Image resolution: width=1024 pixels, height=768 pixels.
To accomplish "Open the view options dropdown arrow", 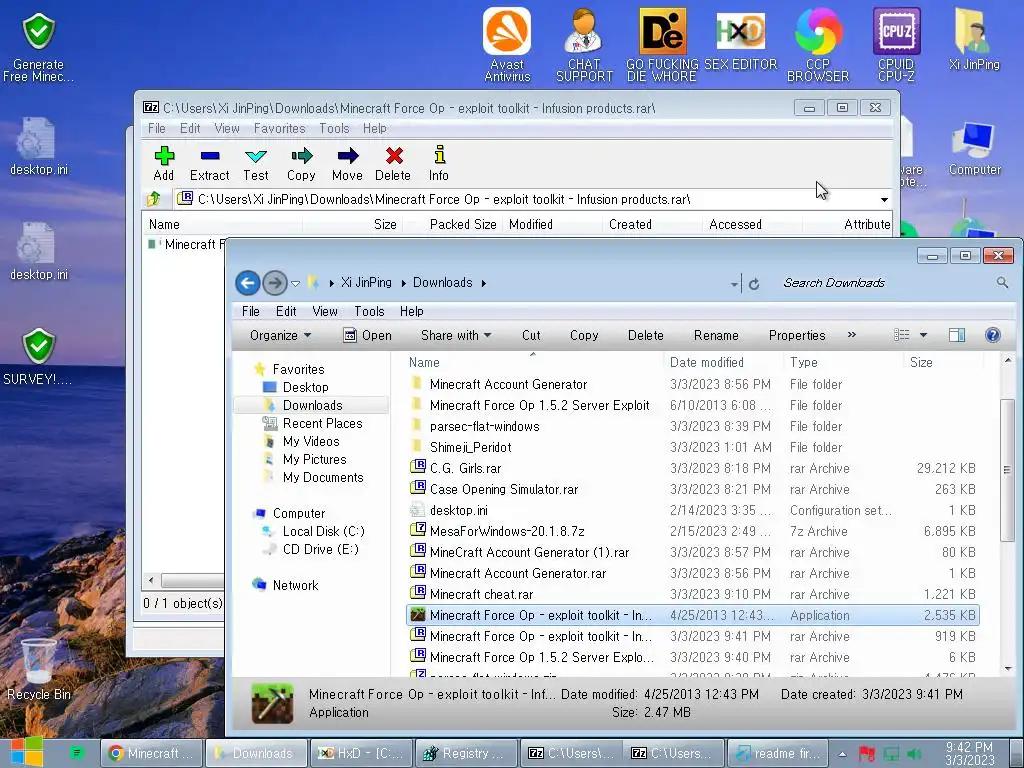I will pyautogui.click(x=923, y=335).
